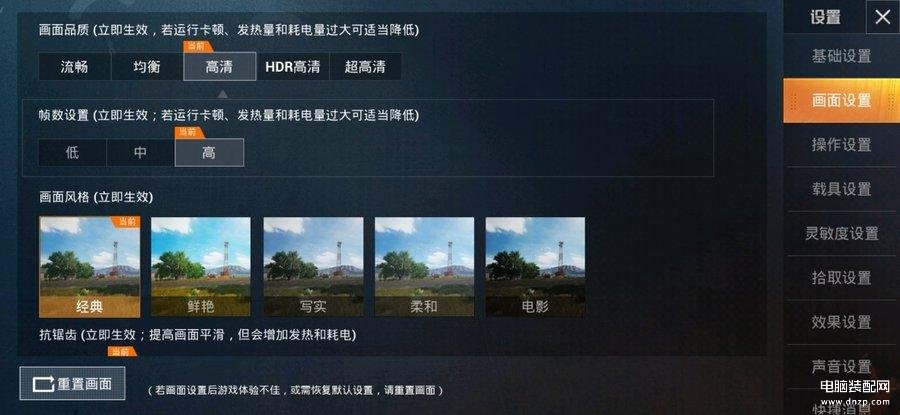Set frame rate to 中
This screenshot has width=900, height=415.
[x=141, y=153]
